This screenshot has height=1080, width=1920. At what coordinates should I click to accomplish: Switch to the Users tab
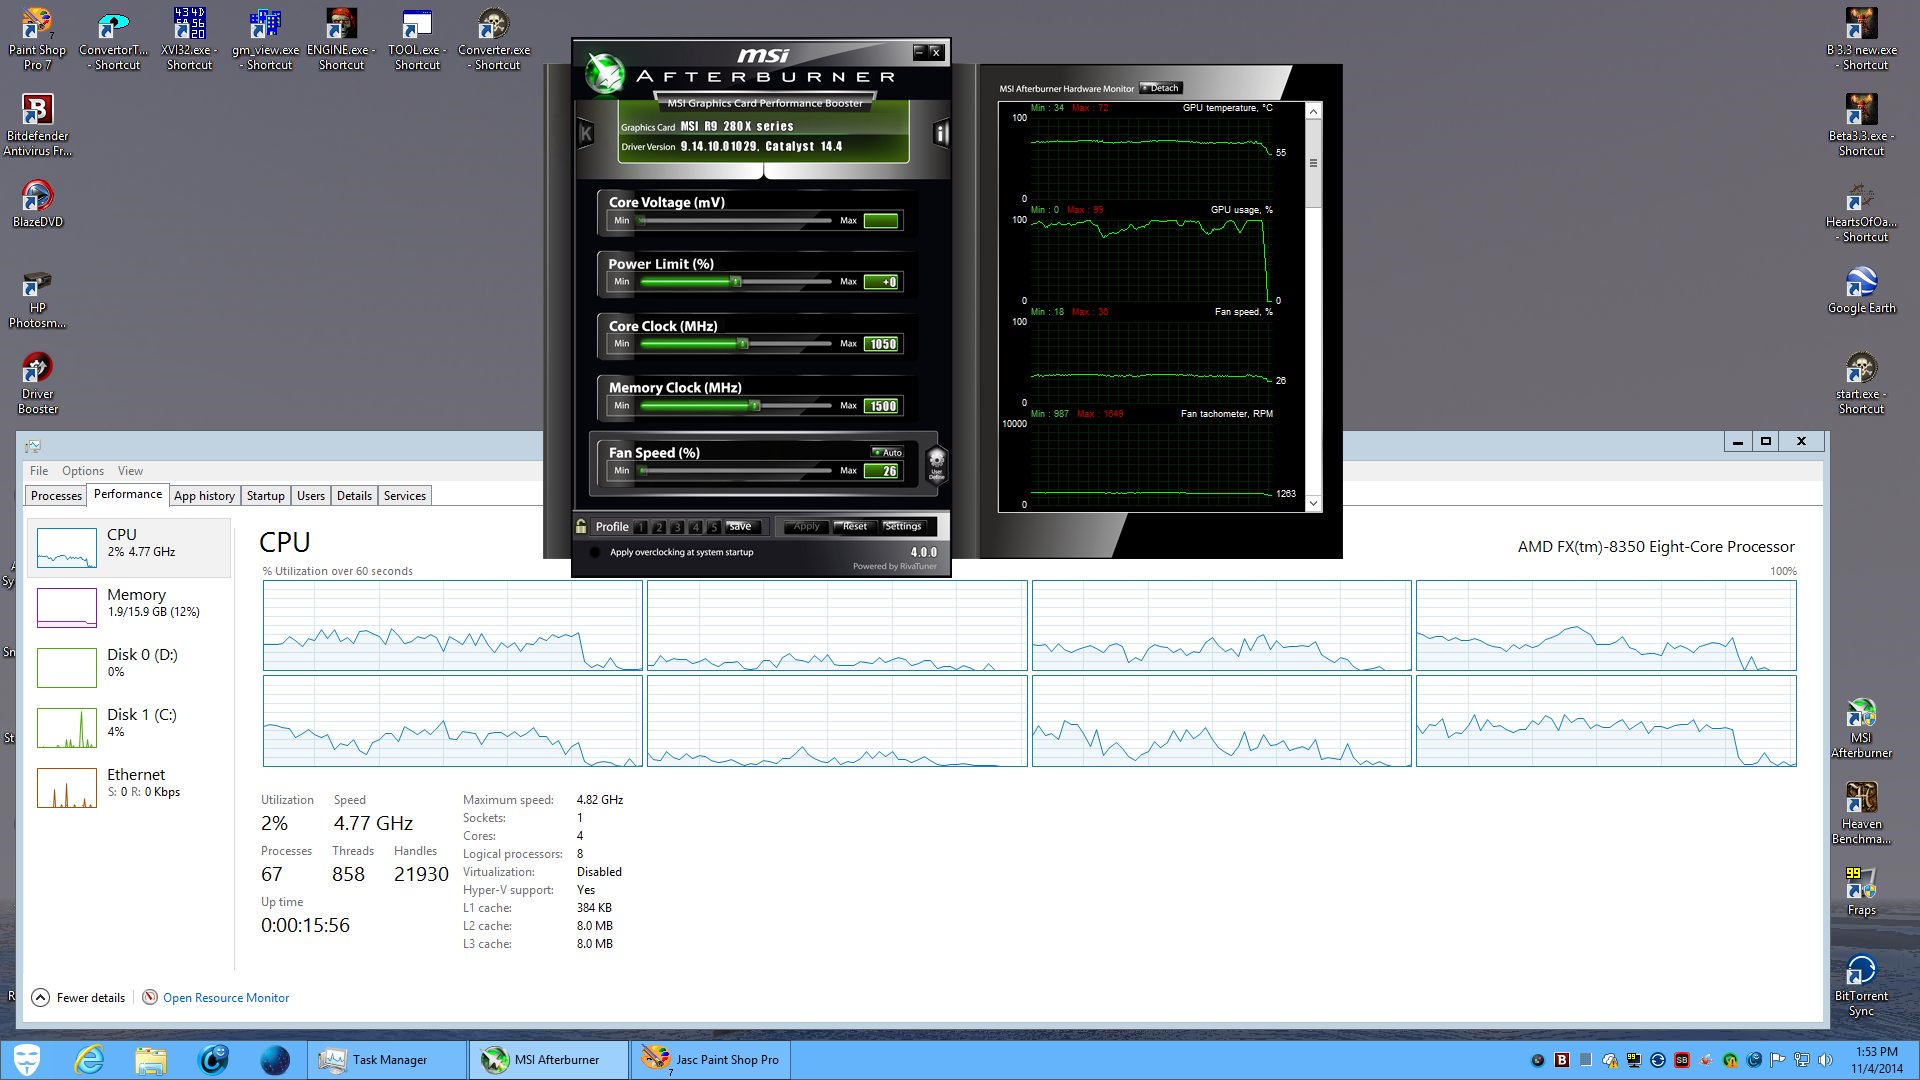(311, 496)
